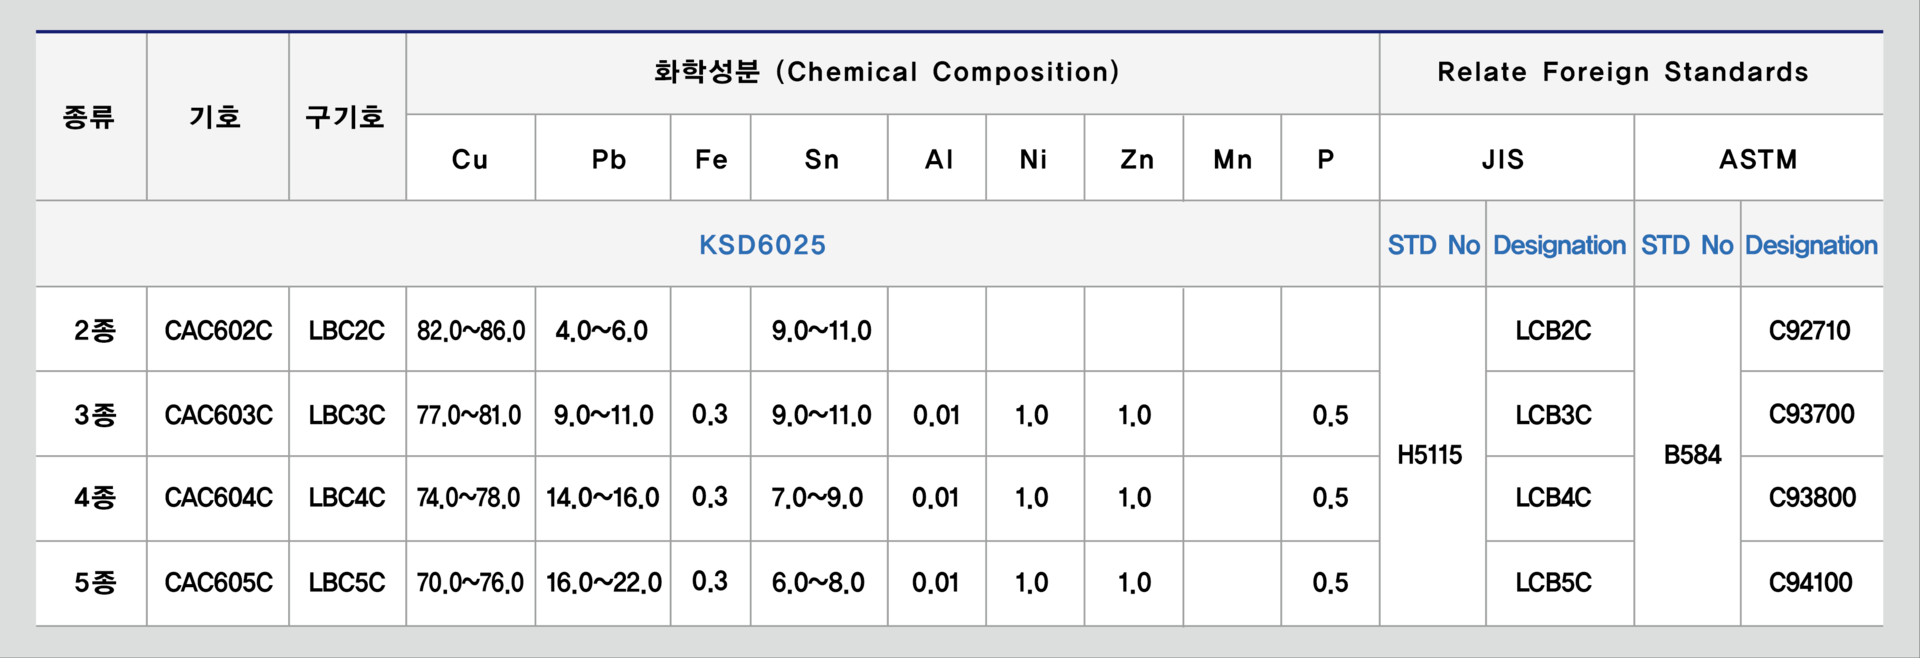1920x658 pixels.
Task: Select the CAC602C symbol cell
Action: (x=218, y=330)
